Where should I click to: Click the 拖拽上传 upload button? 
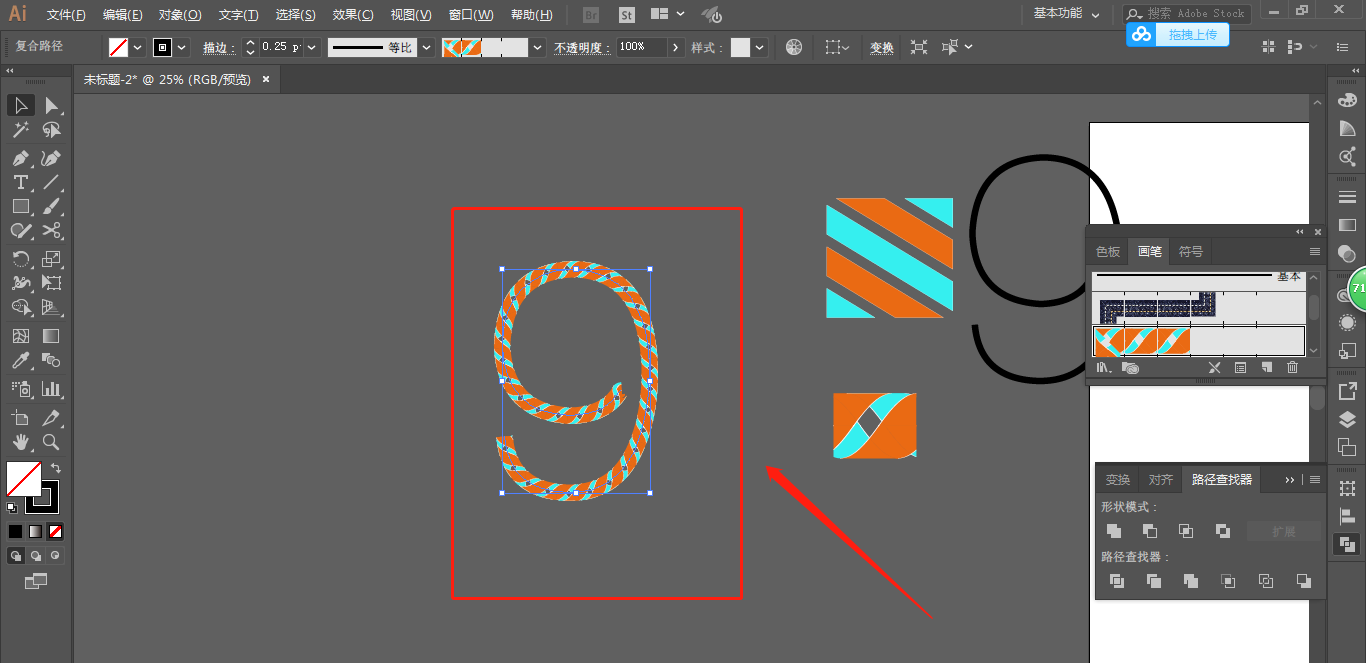pos(1178,35)
